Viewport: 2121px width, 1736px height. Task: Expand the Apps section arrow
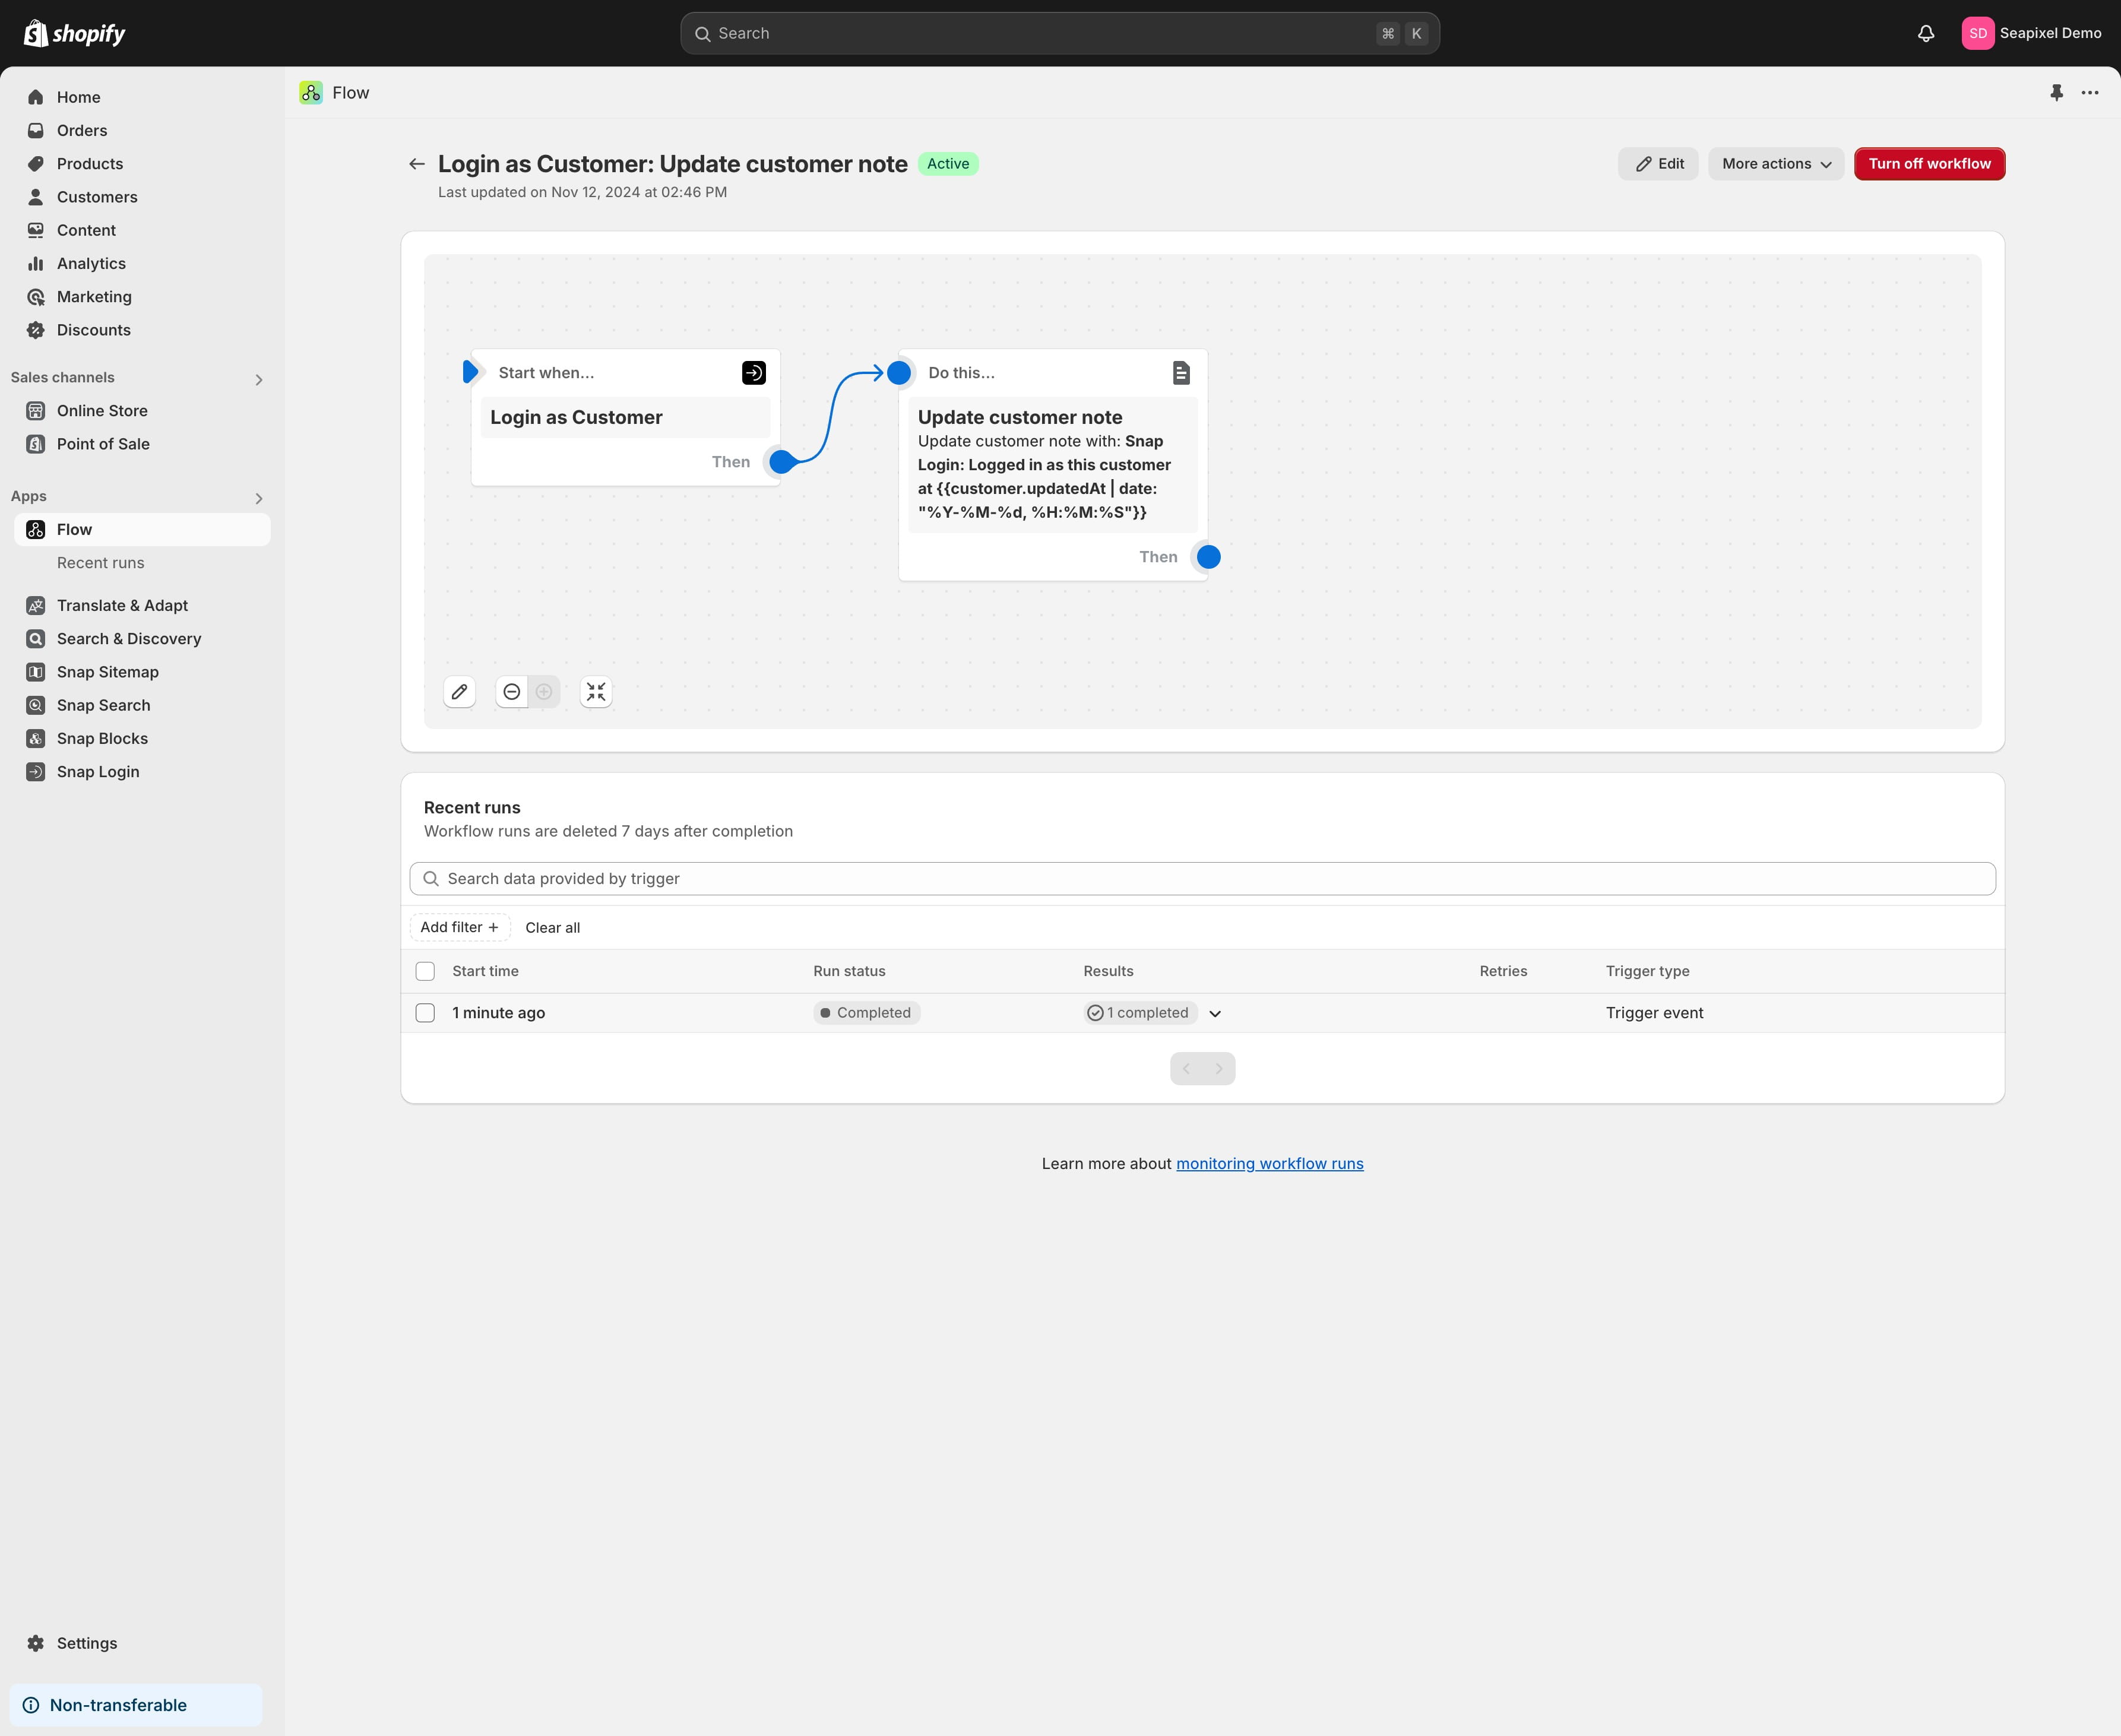click(x=259, y=499)
